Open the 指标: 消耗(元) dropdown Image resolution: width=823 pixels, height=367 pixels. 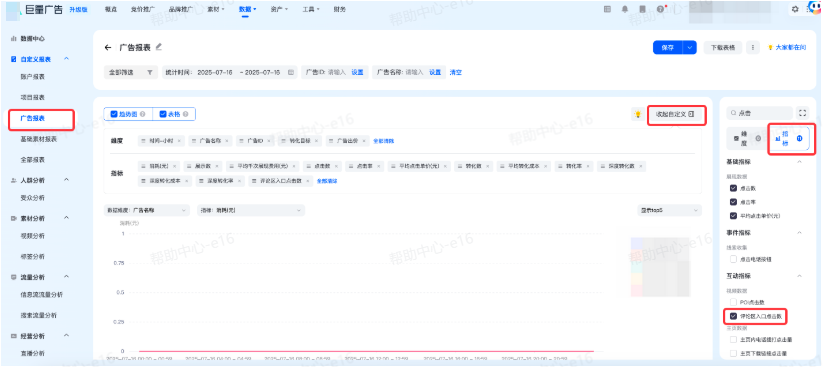pyautogui.click(x=251, y=210)
